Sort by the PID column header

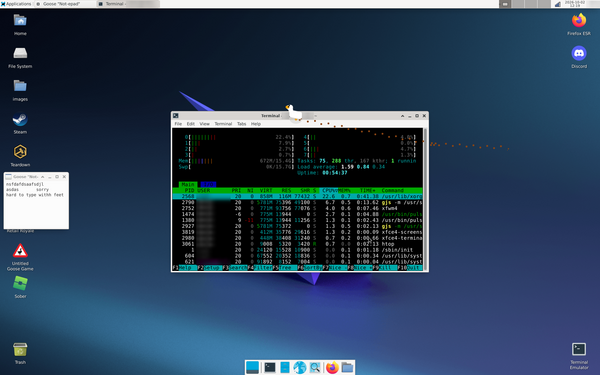189,190
